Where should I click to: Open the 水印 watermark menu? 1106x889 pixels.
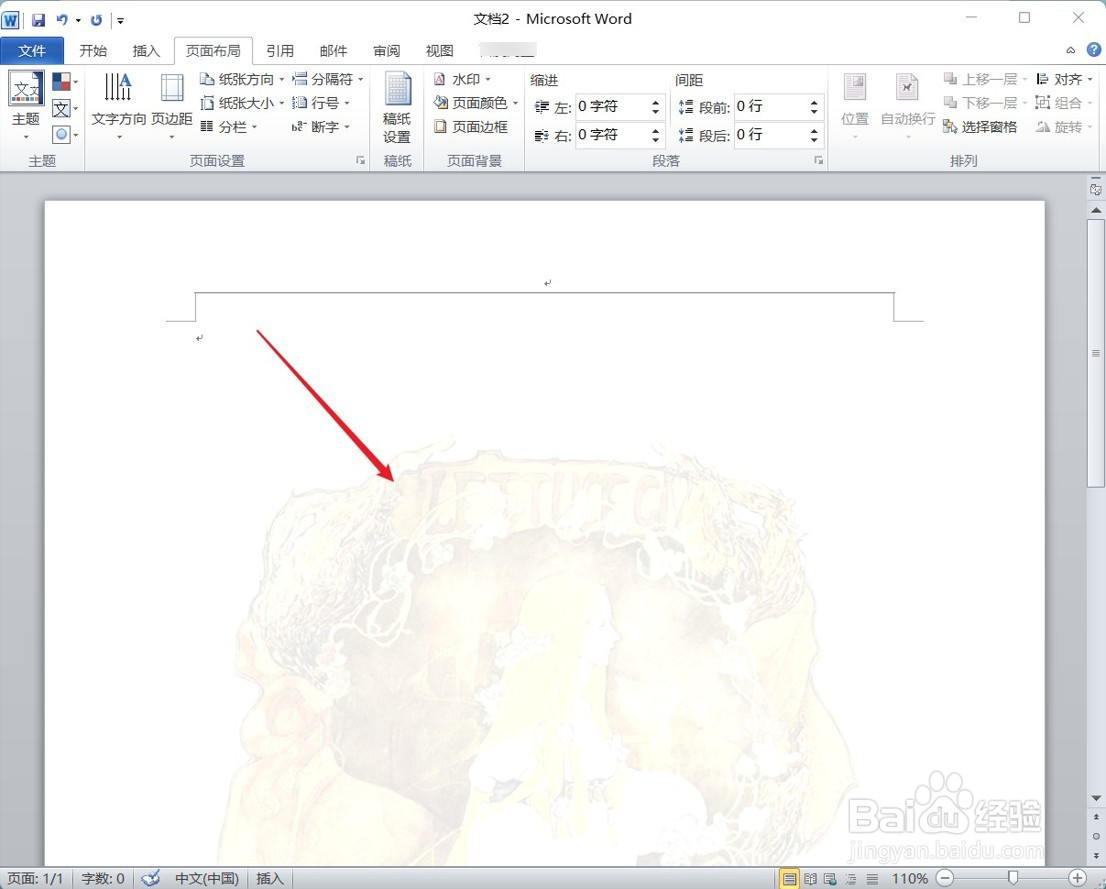[x=462, y=79]
